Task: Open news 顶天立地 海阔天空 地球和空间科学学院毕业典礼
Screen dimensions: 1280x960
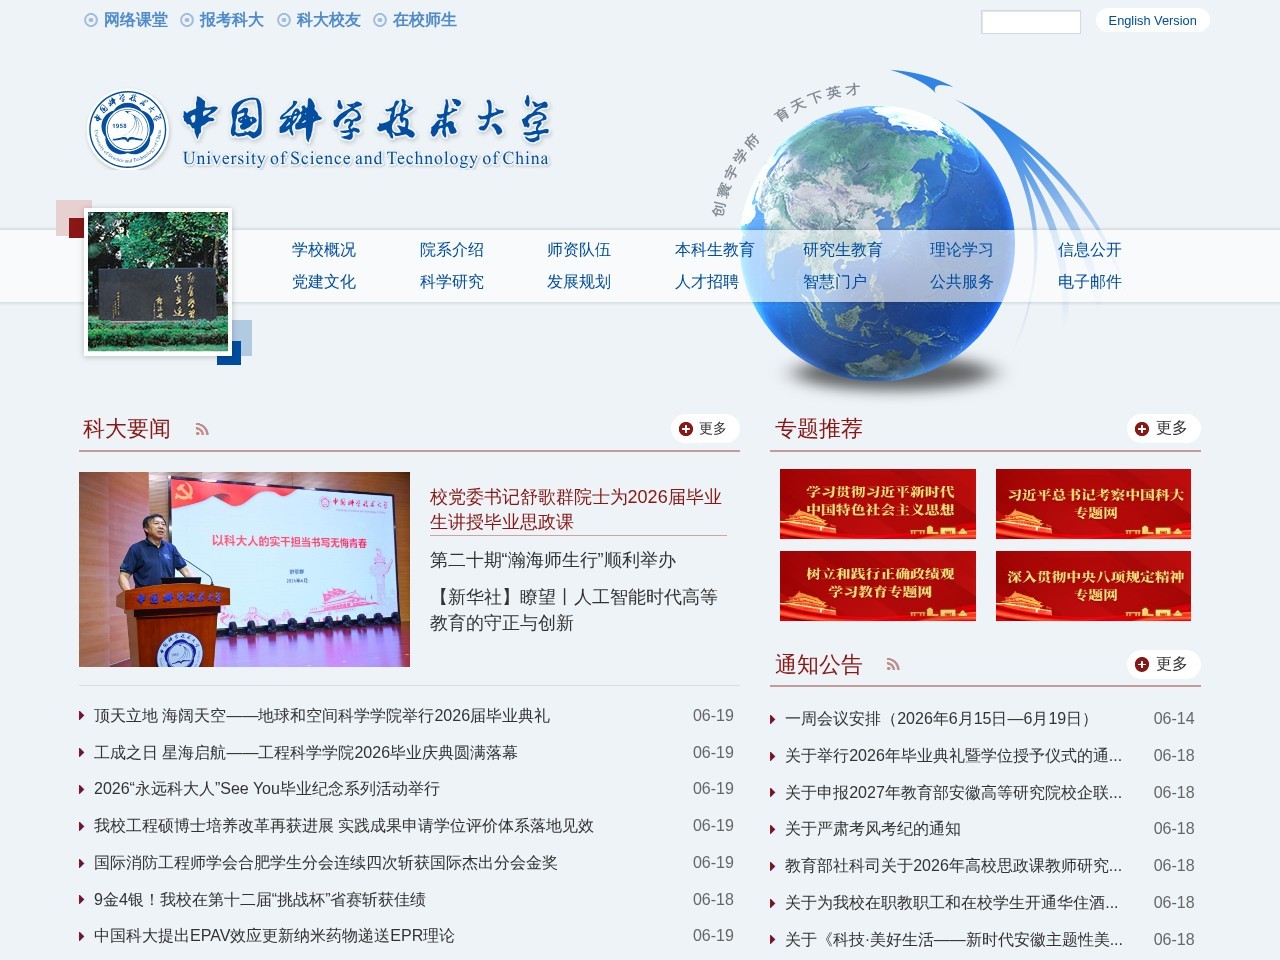Action: coord(322,716)
